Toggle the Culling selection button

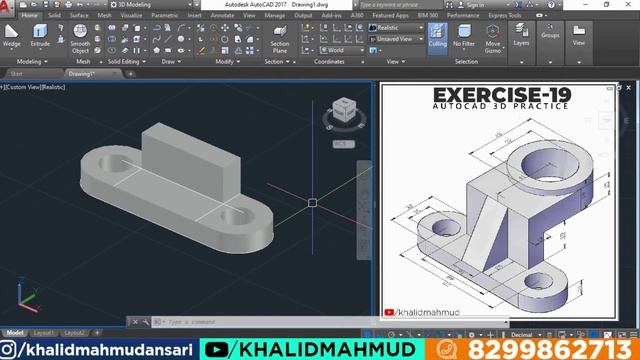click(x=438, y=39)
